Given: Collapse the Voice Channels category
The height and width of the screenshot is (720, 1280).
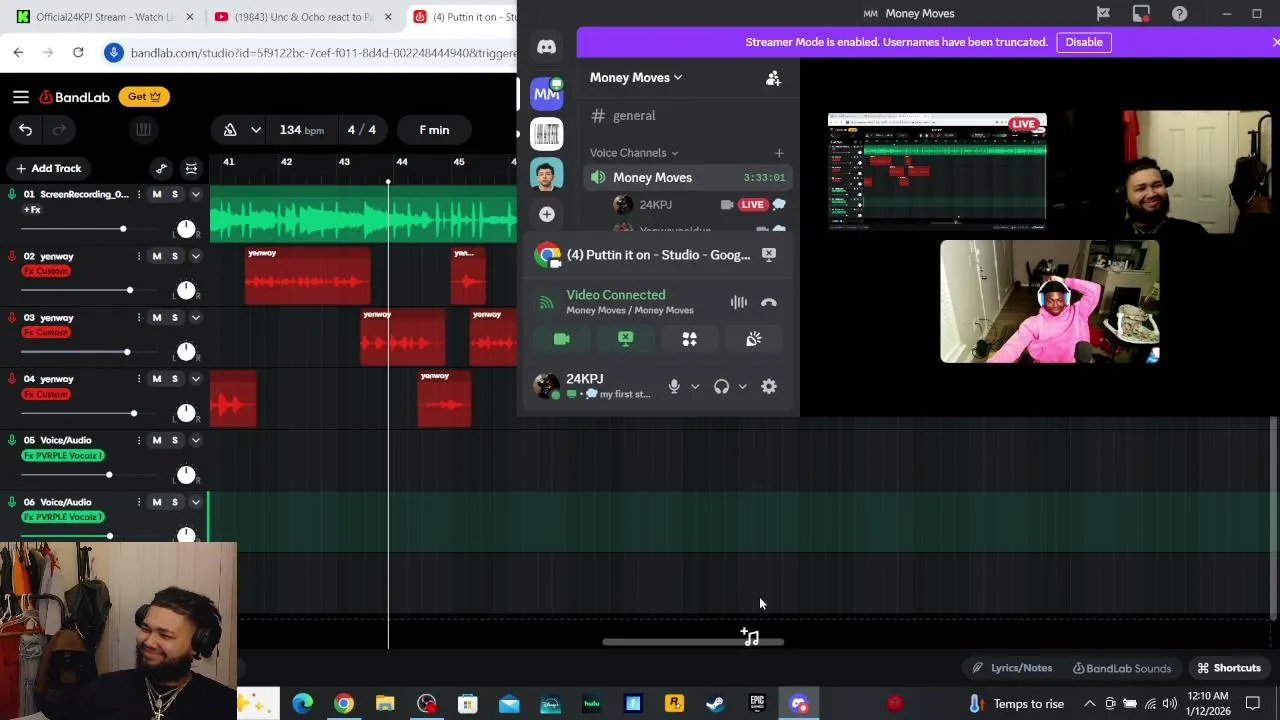Looking at the screenshot, I should click(x=634, y=153).
